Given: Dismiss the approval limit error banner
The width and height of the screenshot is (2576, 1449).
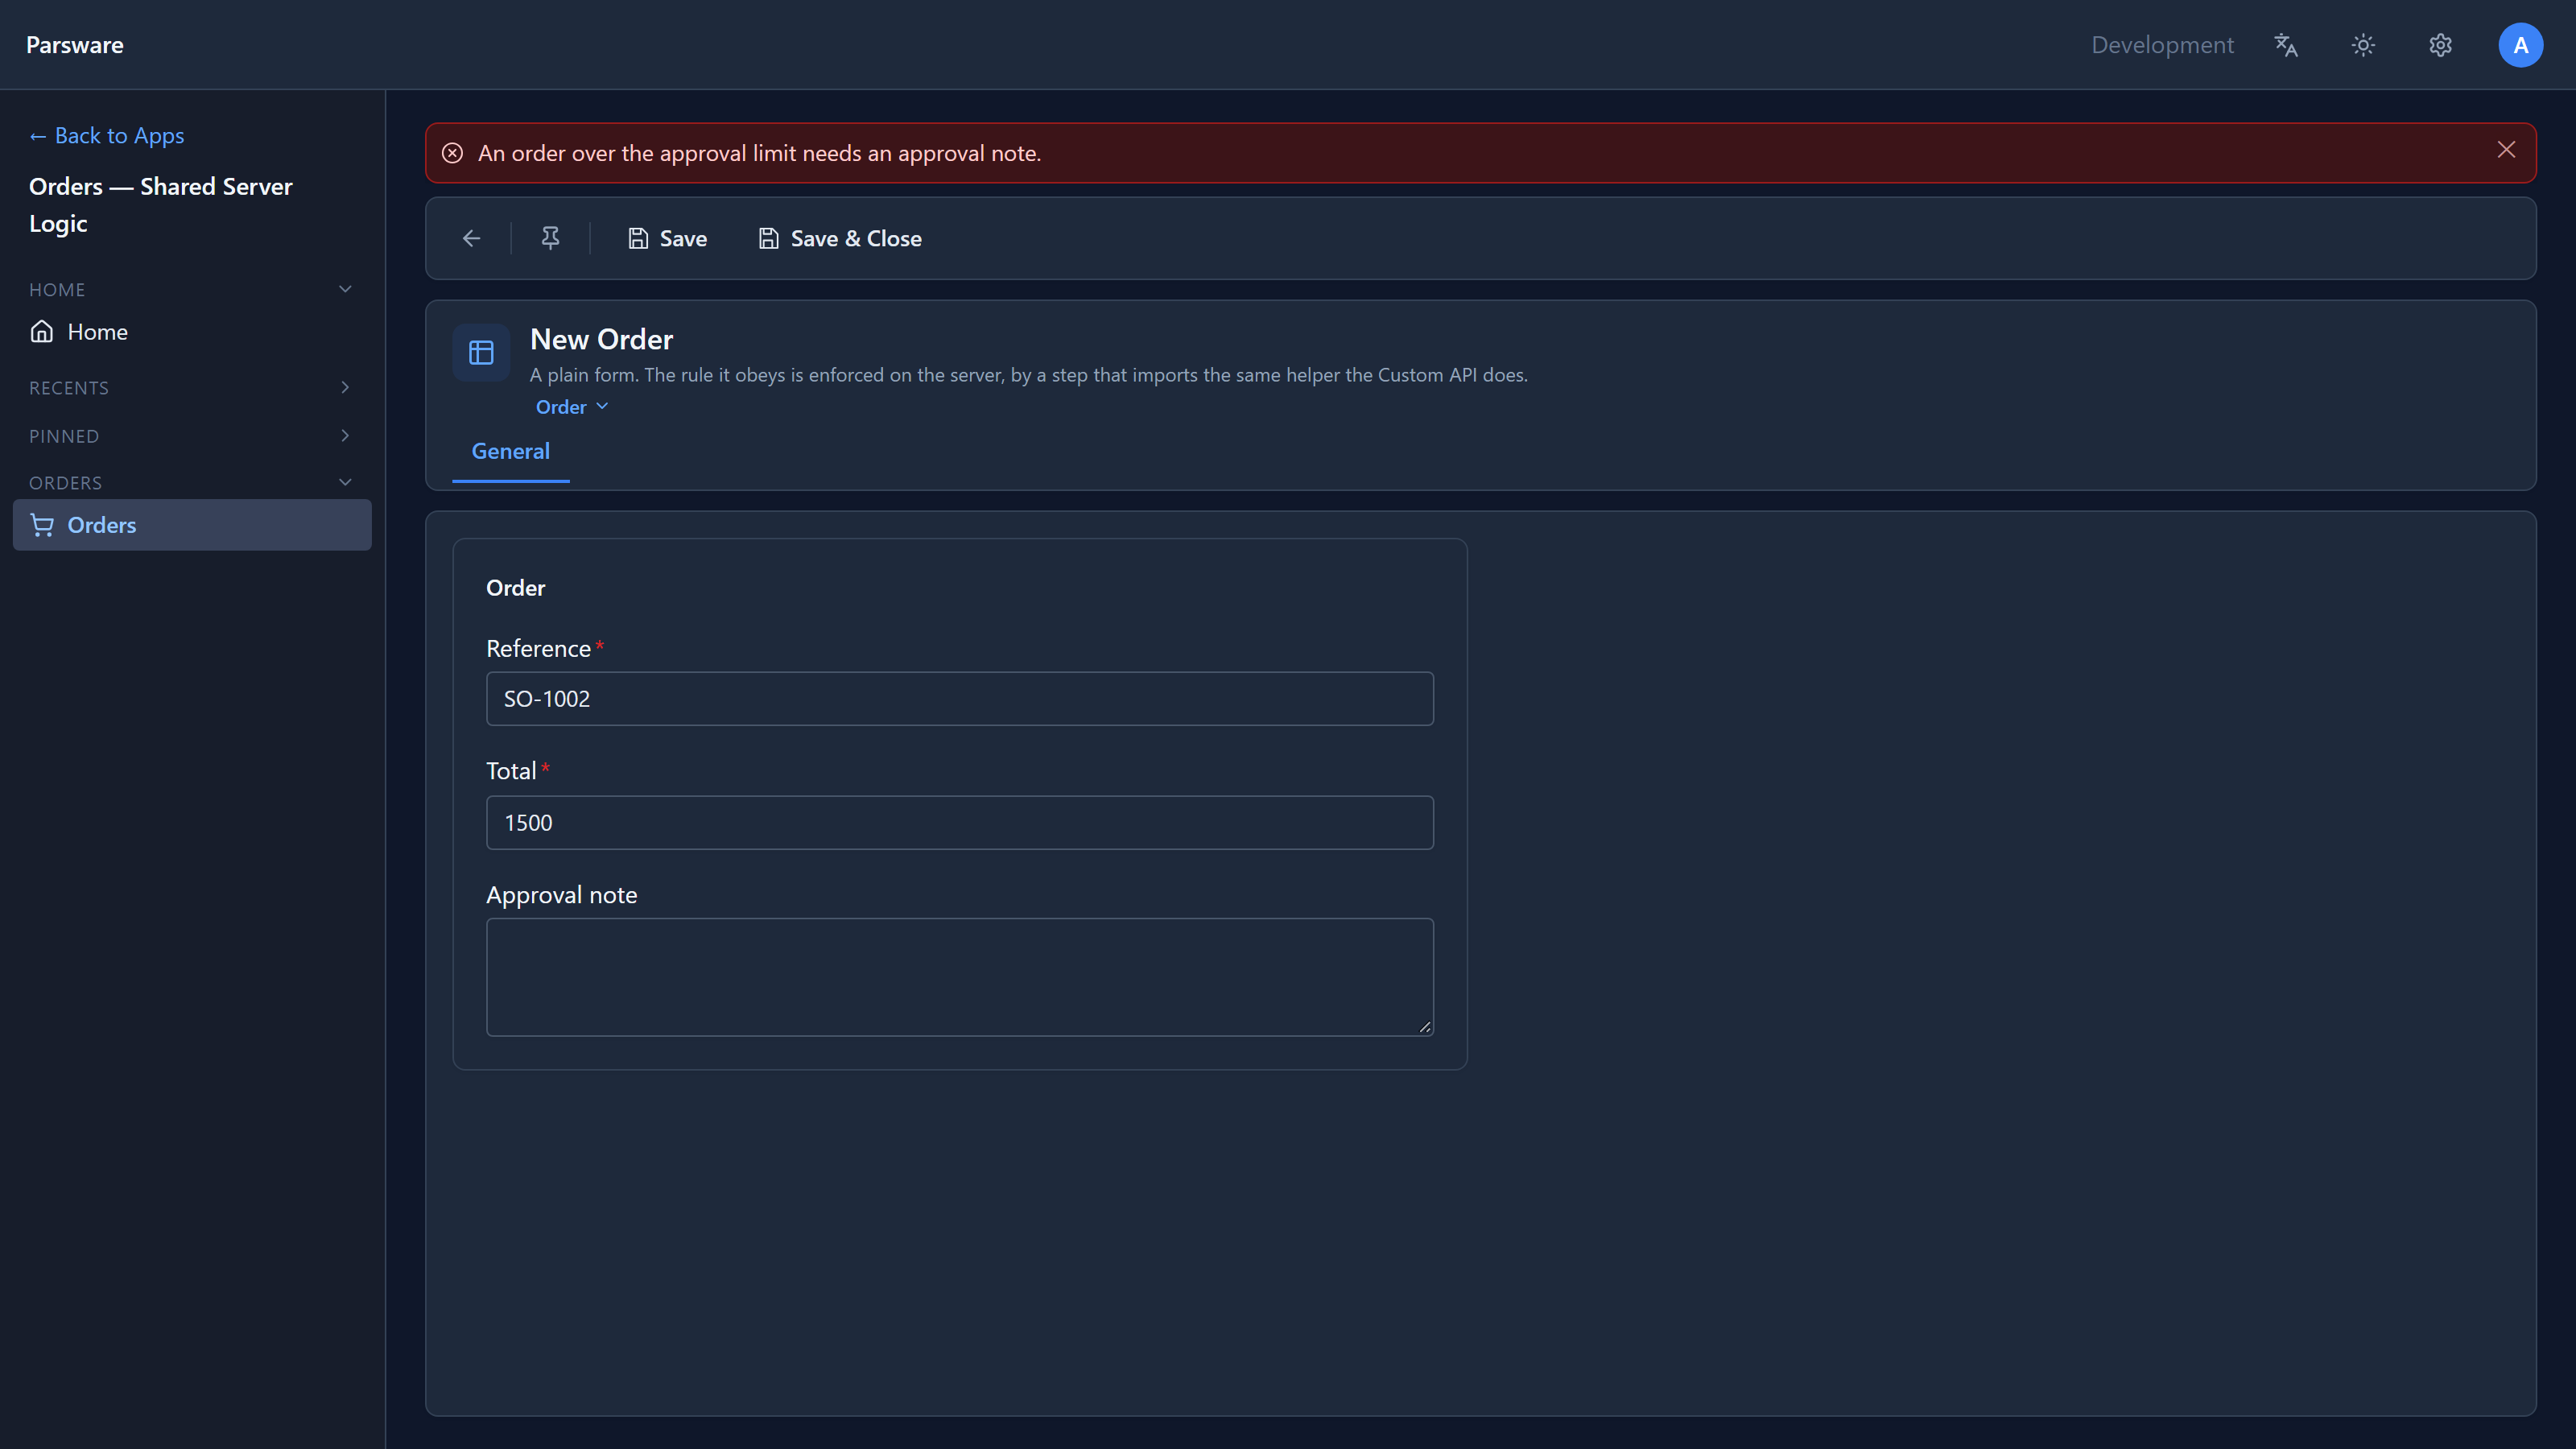Looking at the screenshot, I should click(2506, 150).
